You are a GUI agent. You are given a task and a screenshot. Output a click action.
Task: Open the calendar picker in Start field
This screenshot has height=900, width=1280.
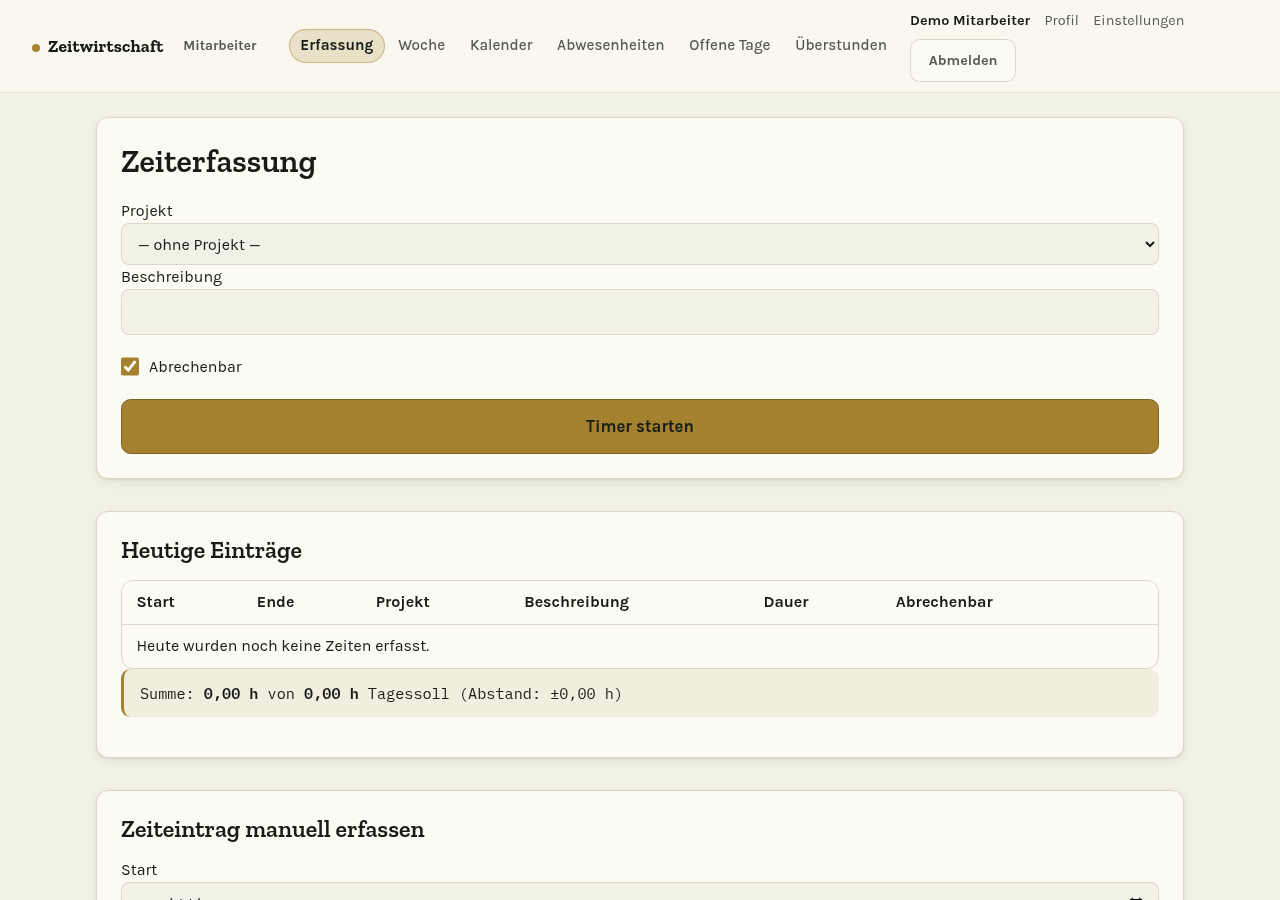pyautogui.click(x=1136, y=897)
